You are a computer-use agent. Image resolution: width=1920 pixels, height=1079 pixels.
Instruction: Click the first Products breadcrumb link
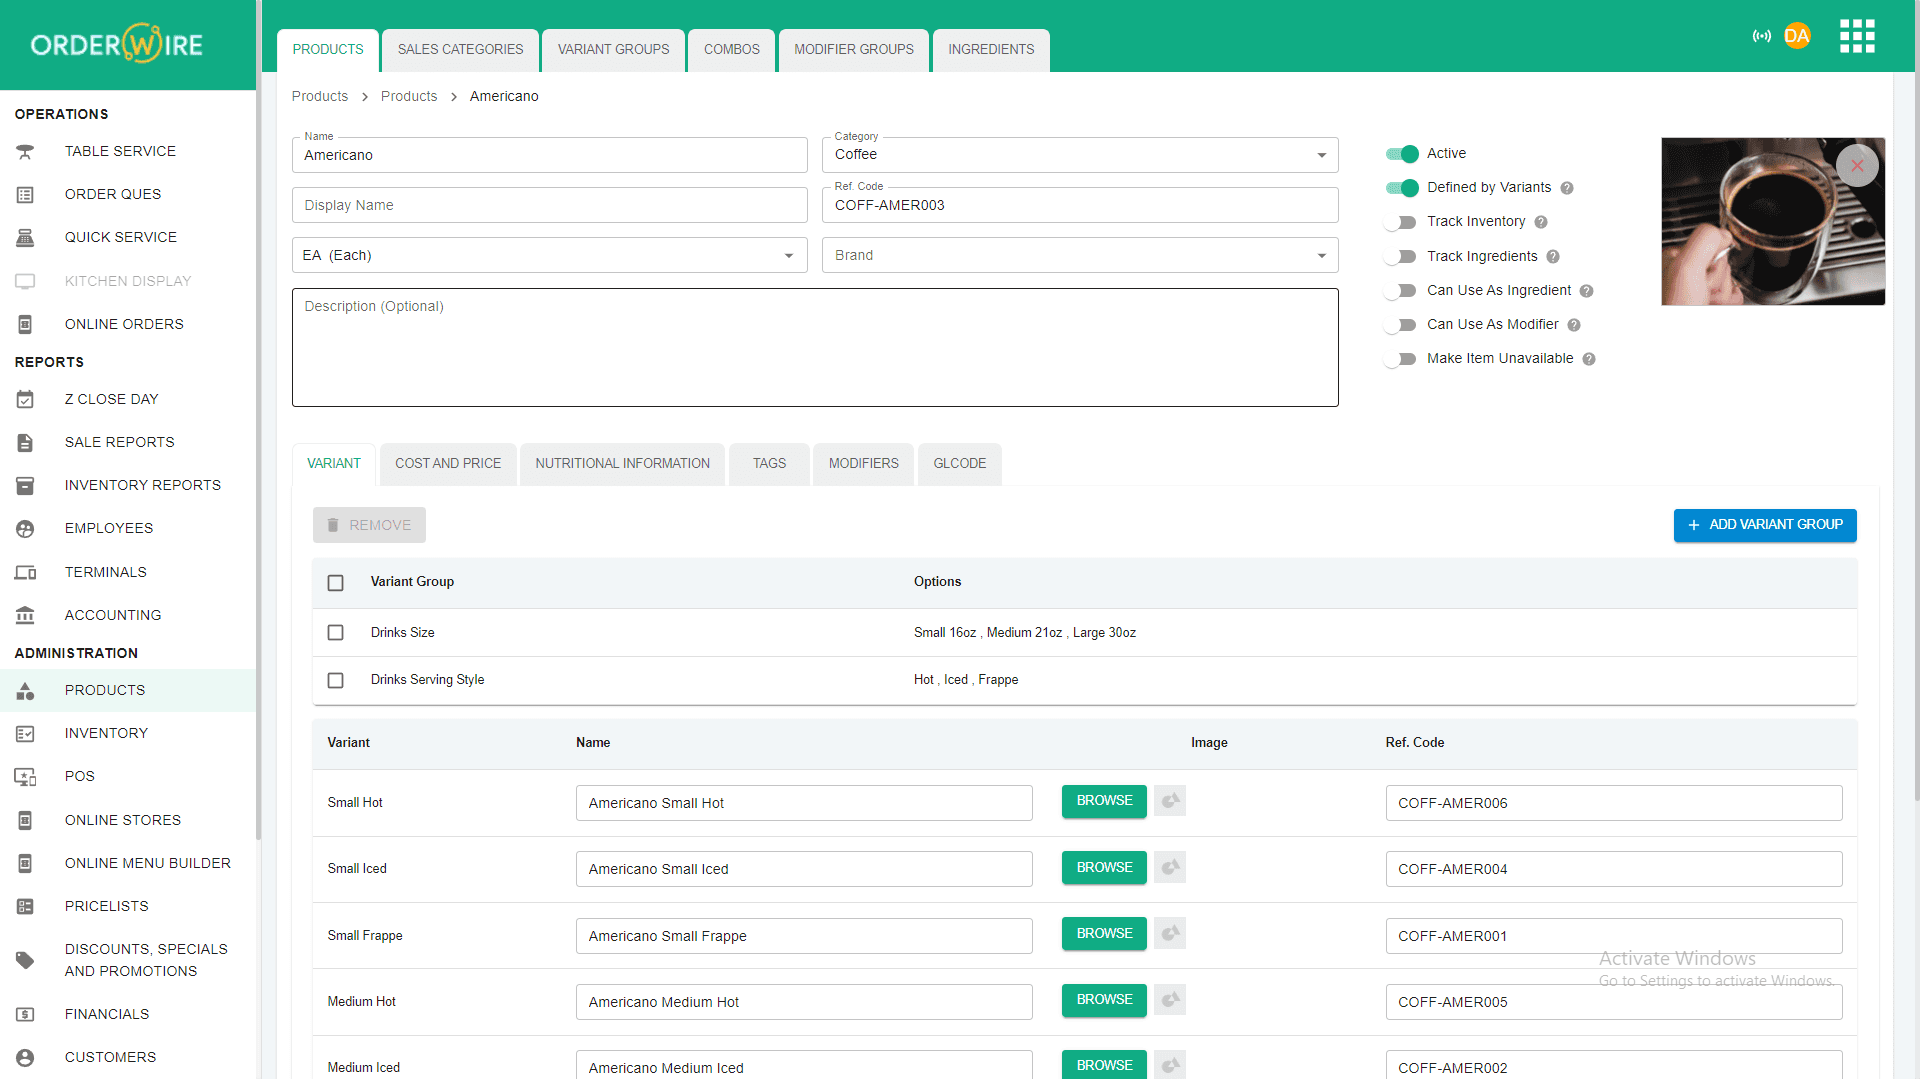coord(320,96)
